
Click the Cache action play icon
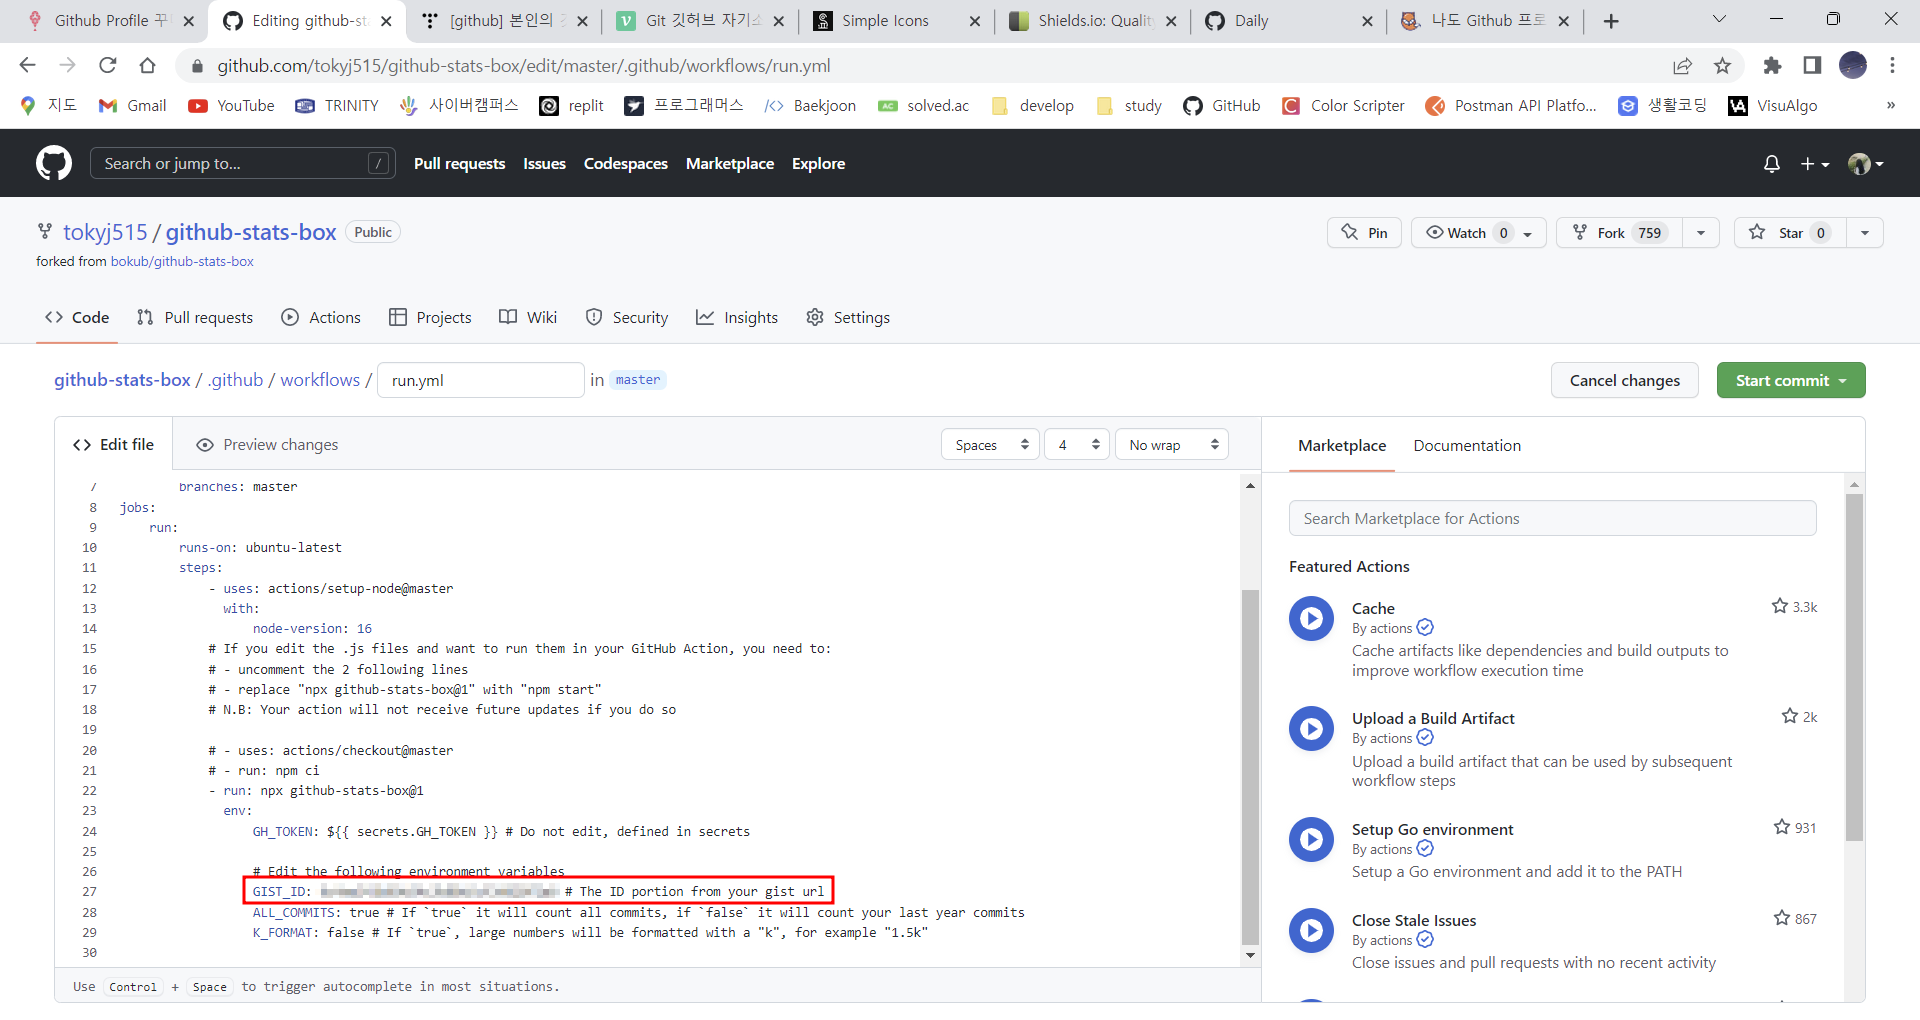(1311, 619)
